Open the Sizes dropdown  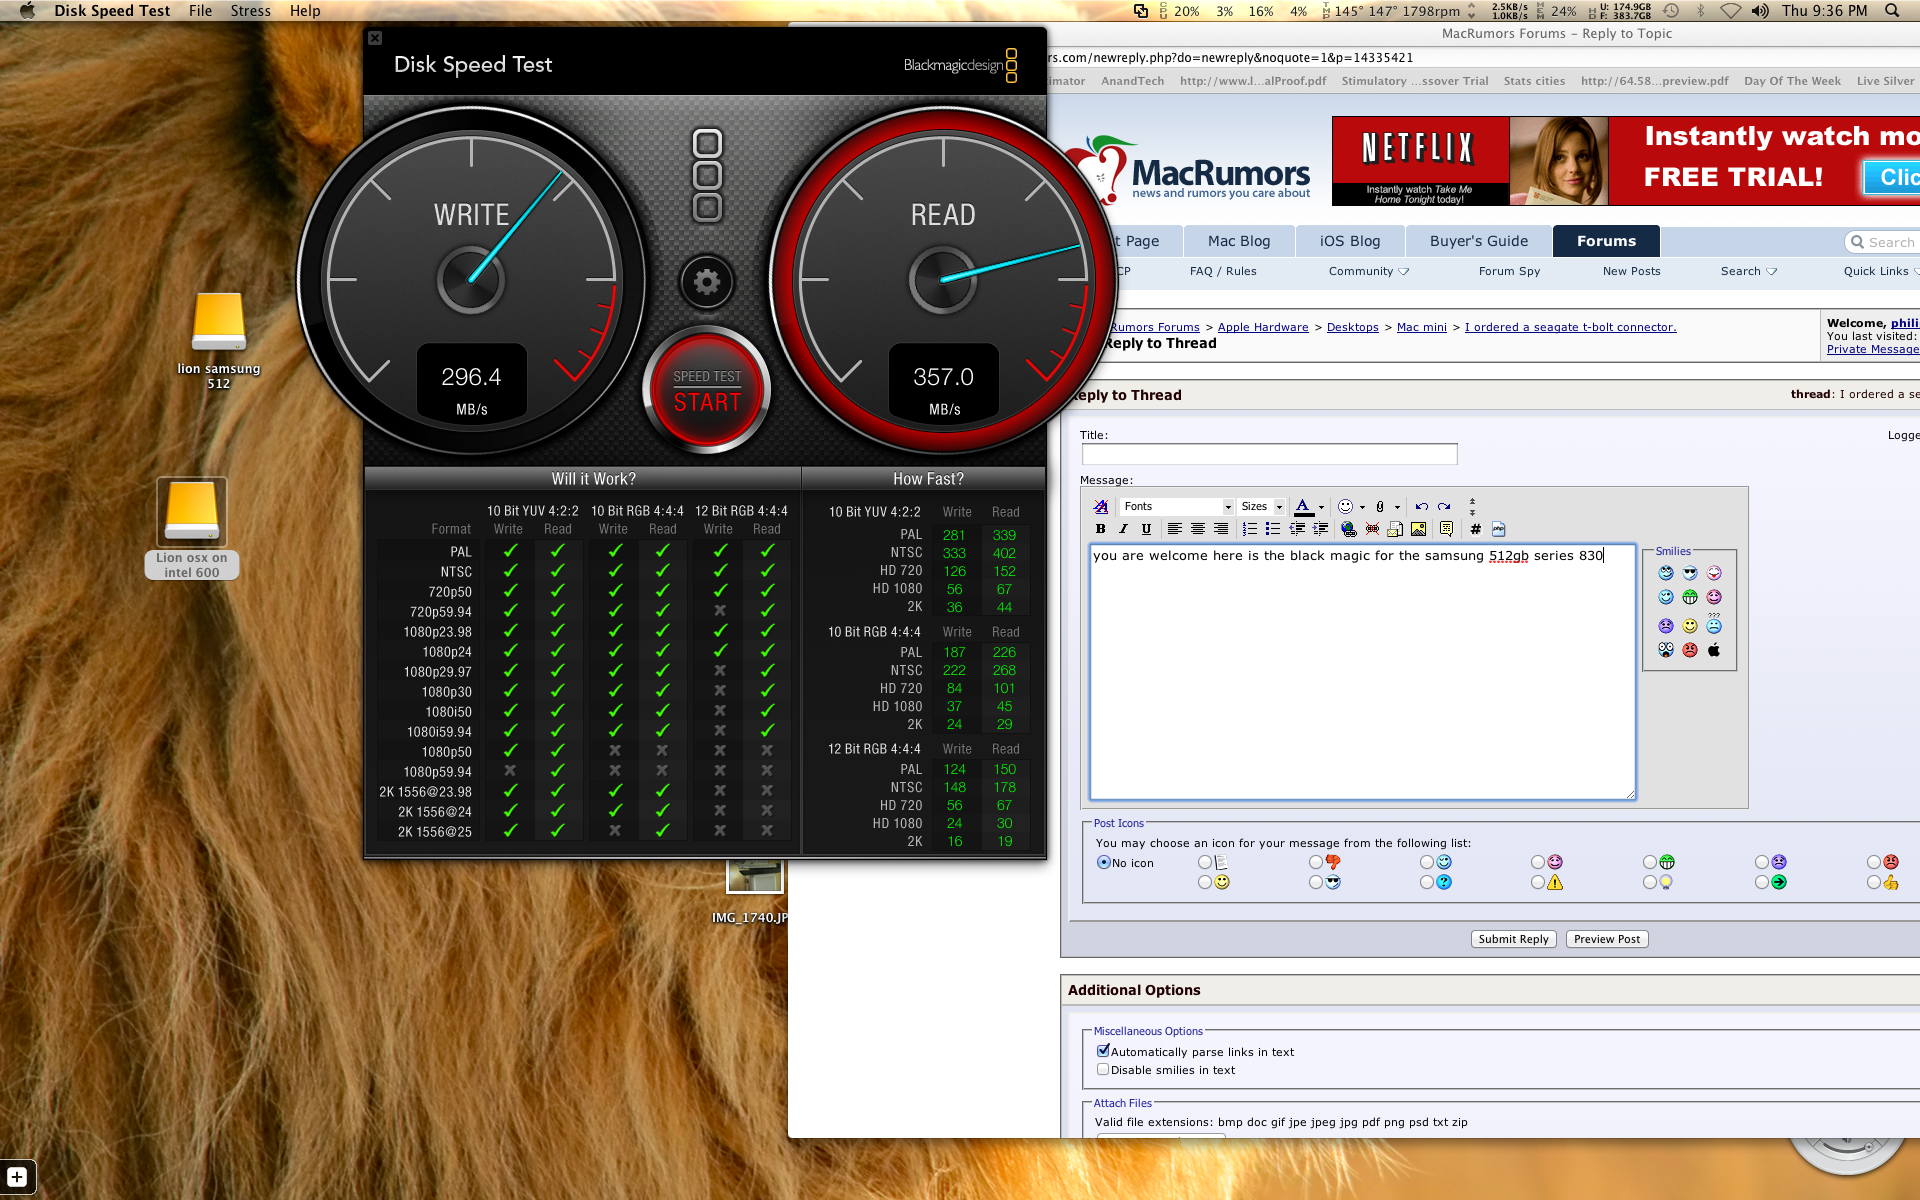[x=1261, y=506]
